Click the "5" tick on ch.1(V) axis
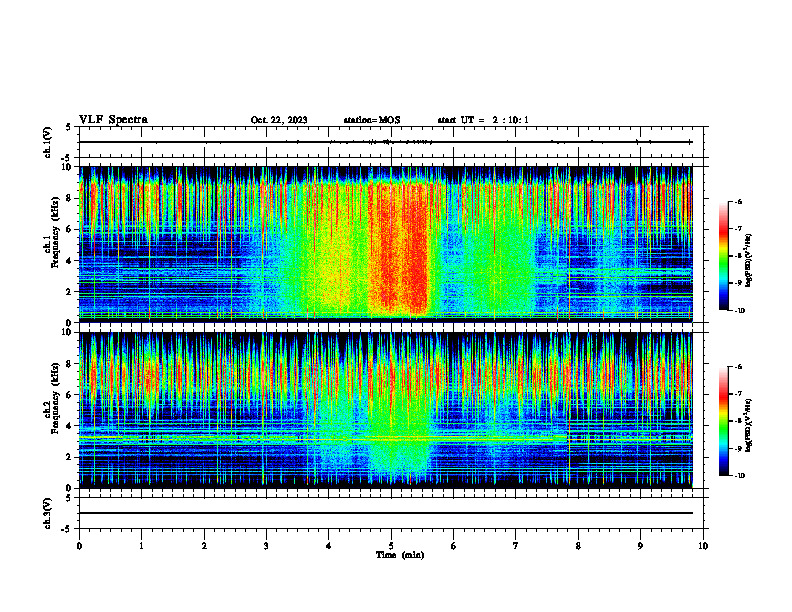 coord(69,128)
